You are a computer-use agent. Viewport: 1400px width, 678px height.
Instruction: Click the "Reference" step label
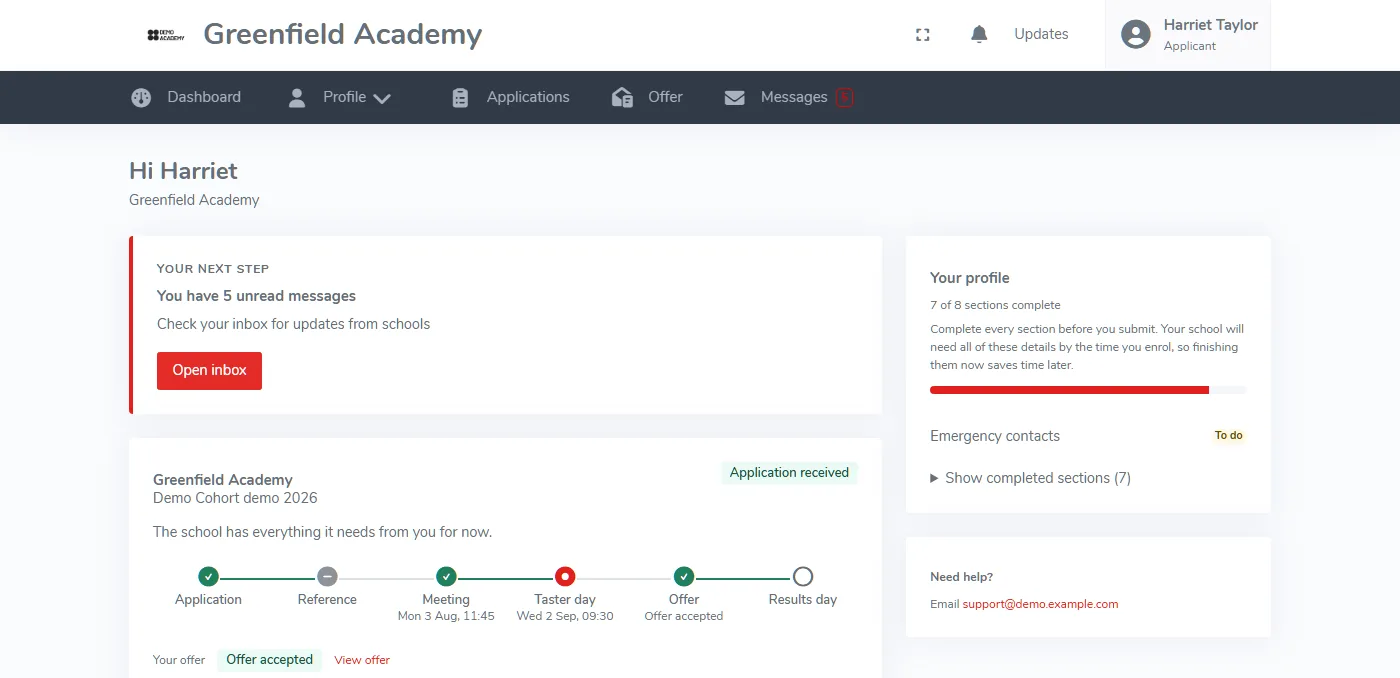327,600
